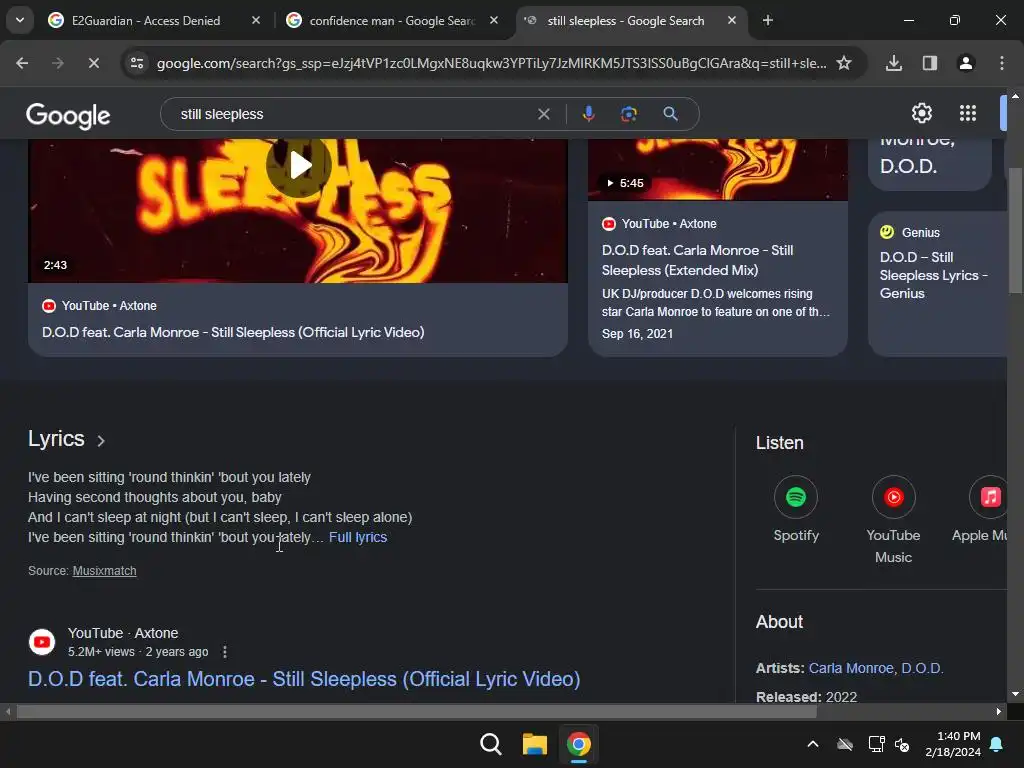The height and width of the screenshot is (768, 1024).
Task: Open Google quick settings gear
Action: coord(921,114)
